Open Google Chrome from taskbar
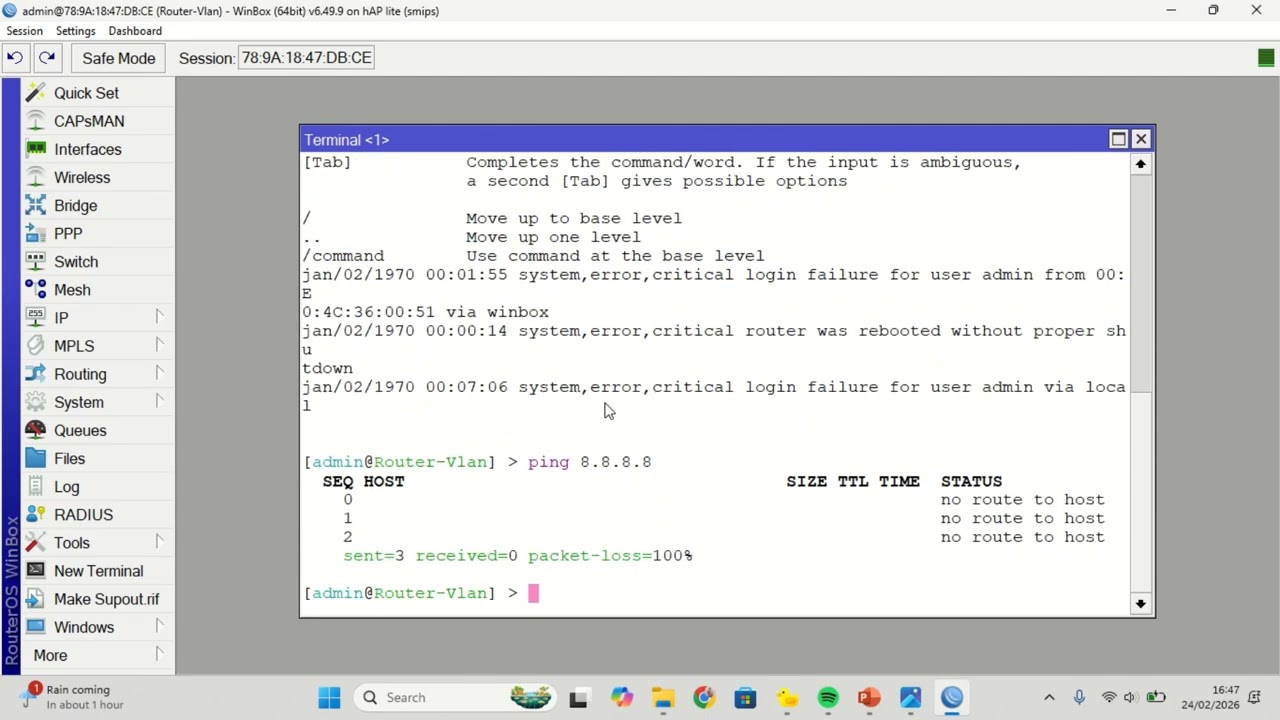The height and width of the screenshot is (720, 1280). 704,697
